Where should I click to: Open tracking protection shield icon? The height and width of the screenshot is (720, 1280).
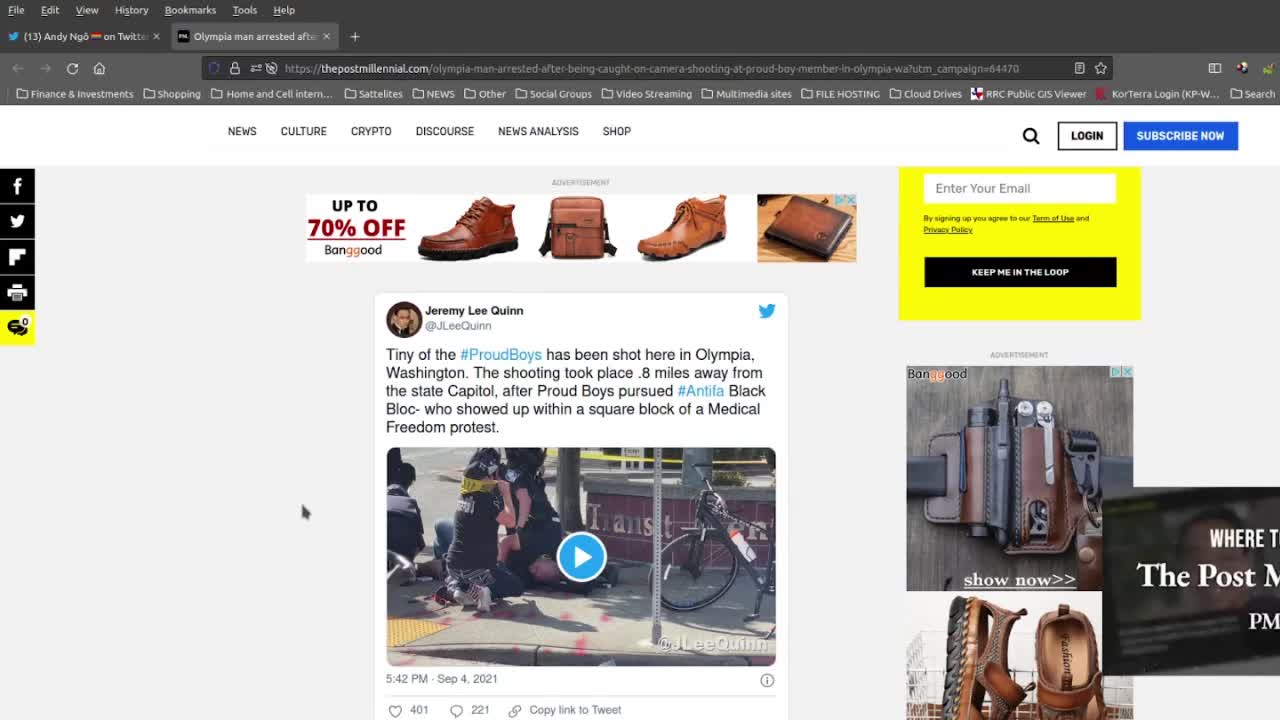coord(214,68)
